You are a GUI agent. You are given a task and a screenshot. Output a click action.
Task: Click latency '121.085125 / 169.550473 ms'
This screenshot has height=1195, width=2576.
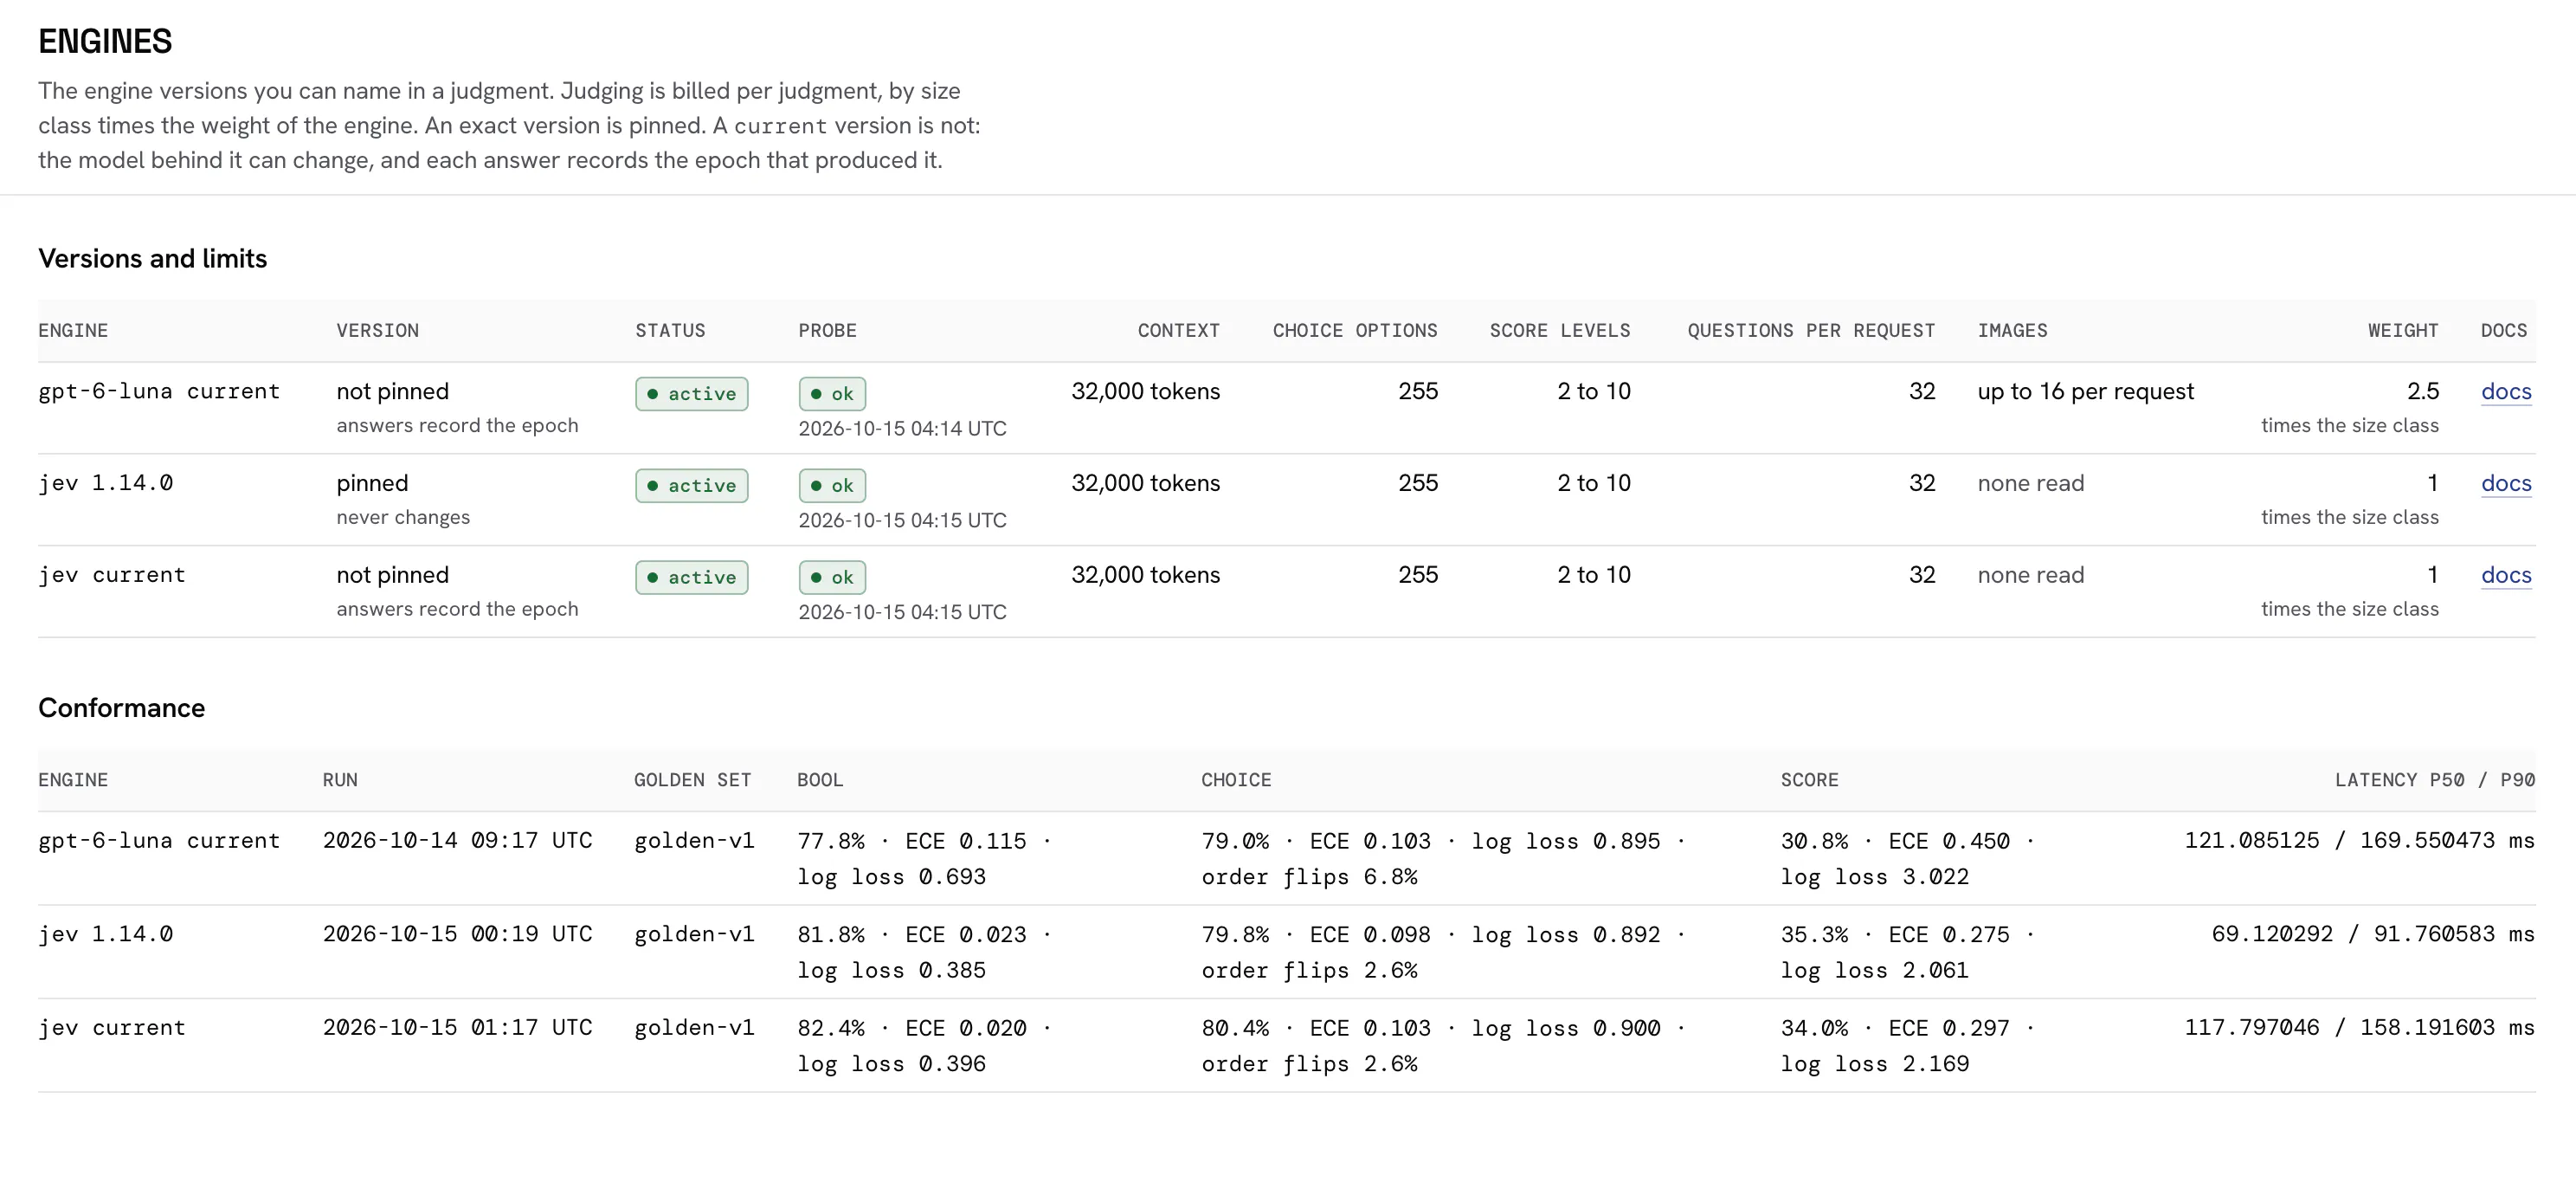2360,841
